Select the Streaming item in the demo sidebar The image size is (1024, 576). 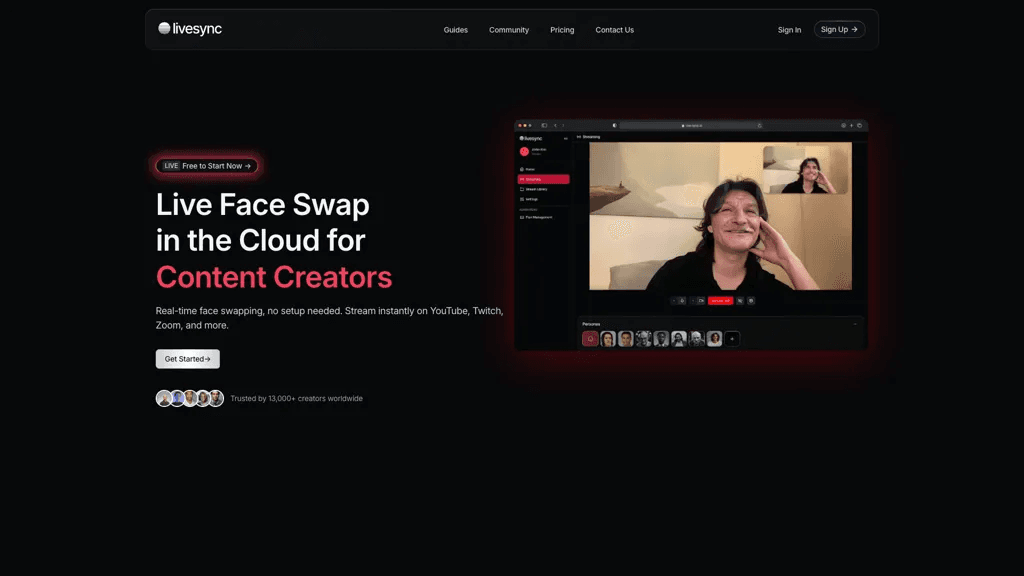pos(543,179)
